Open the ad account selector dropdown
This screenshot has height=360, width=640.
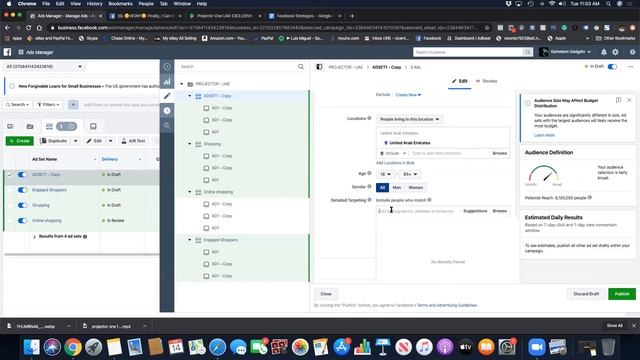[x=43, y=67]
